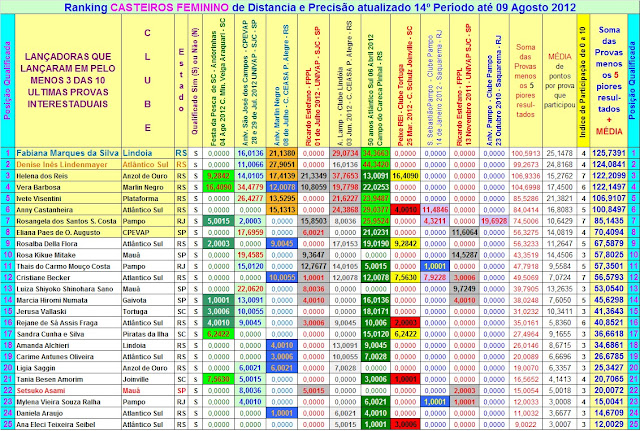
Task: Click the total value 125,7391
Action: coord(609,153)
